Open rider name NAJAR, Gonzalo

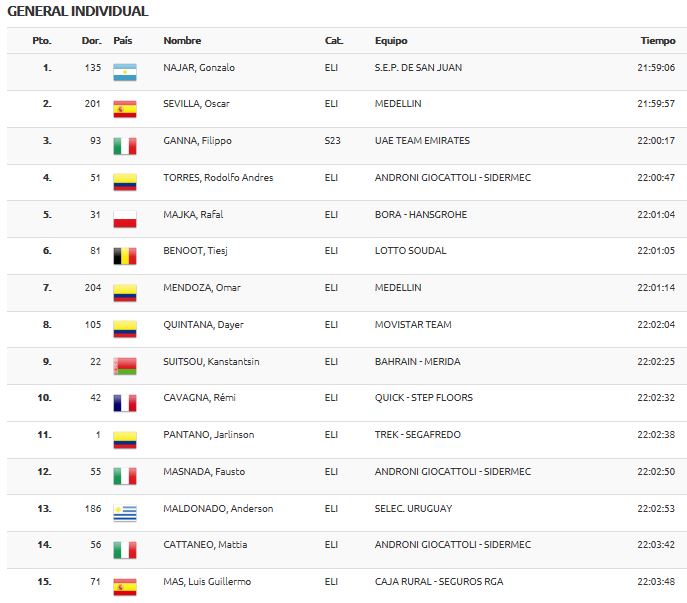coord(199,67)
